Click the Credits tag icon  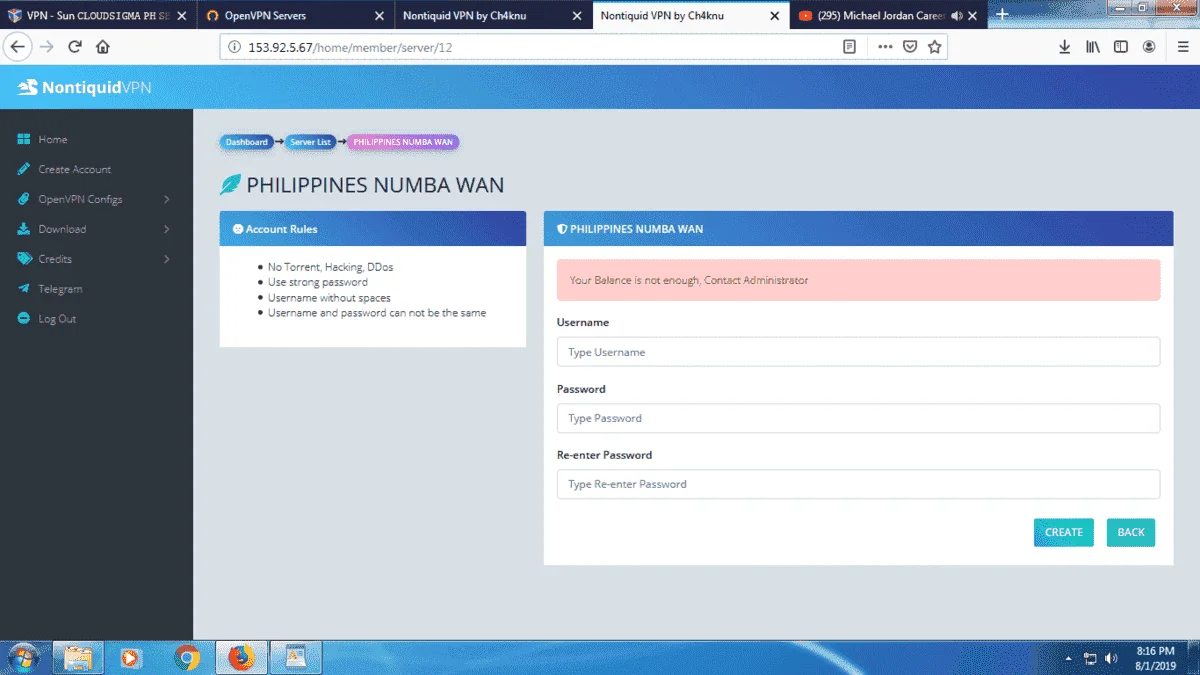pyautogui.click(x=24, y=260)
